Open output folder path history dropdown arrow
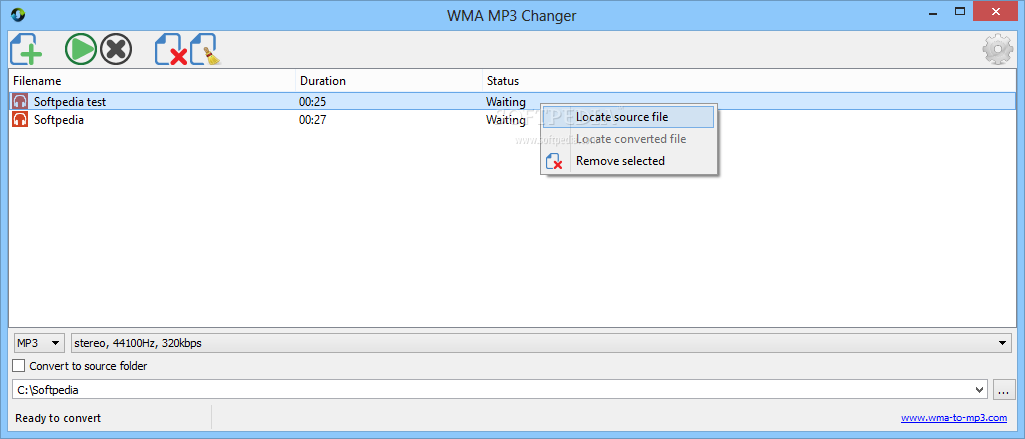 [979, 390]
